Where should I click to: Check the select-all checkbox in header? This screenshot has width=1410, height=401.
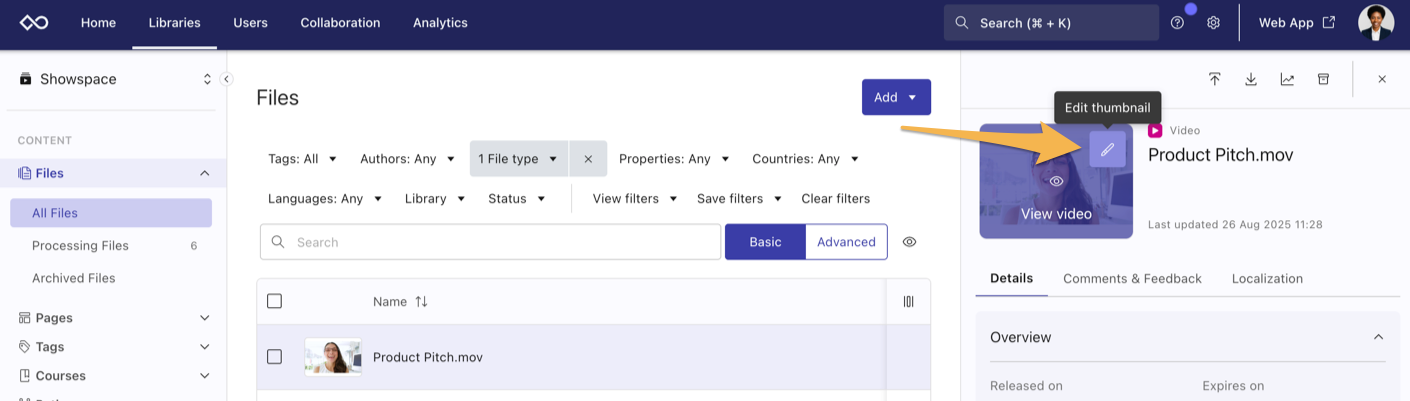pos(275,301)
